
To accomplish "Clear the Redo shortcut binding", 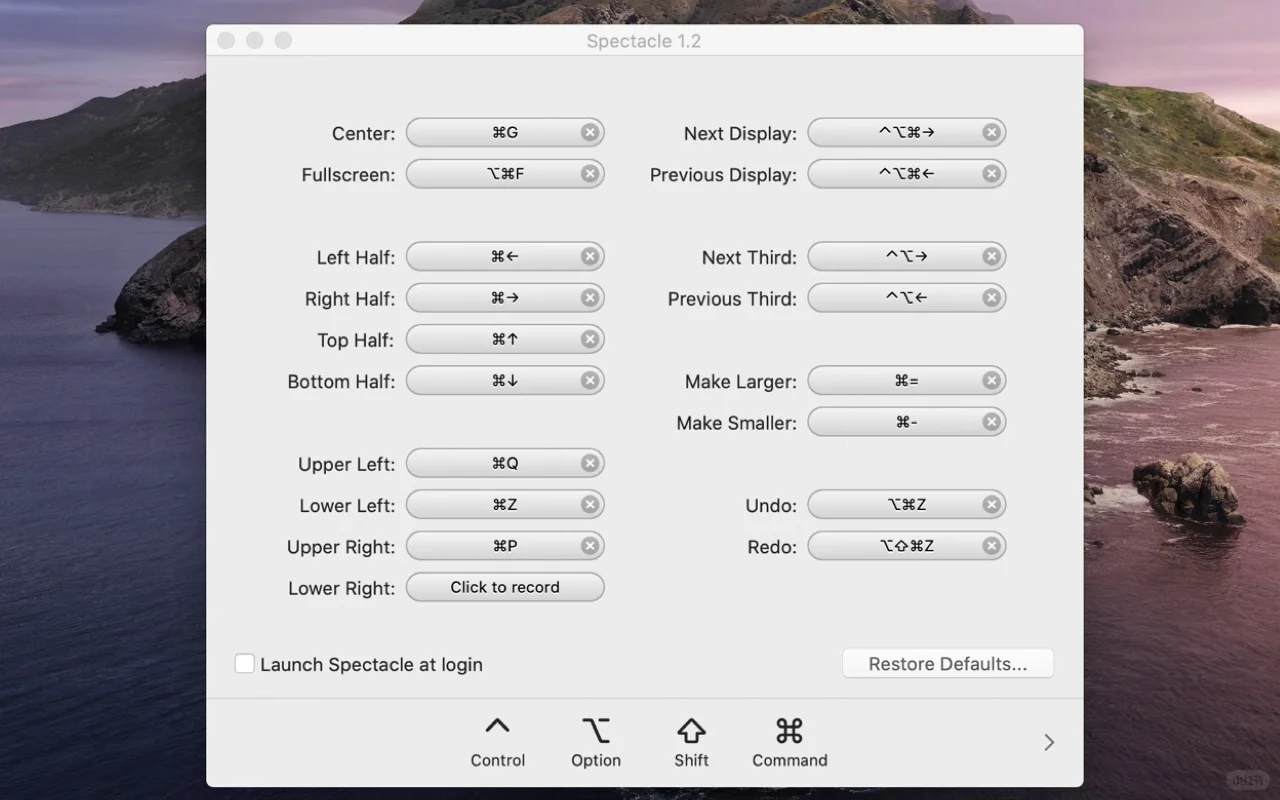I will point(991,545).
